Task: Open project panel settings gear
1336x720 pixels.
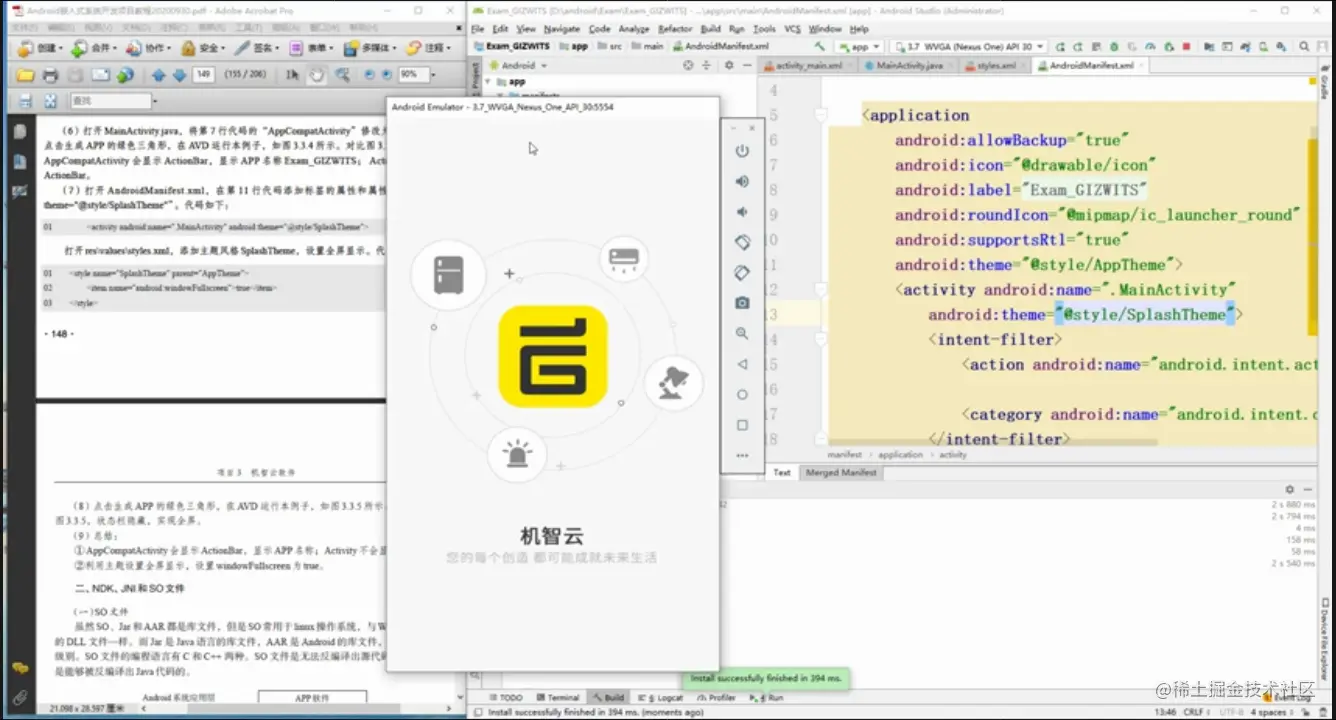Action: click(x=729, y=65)
